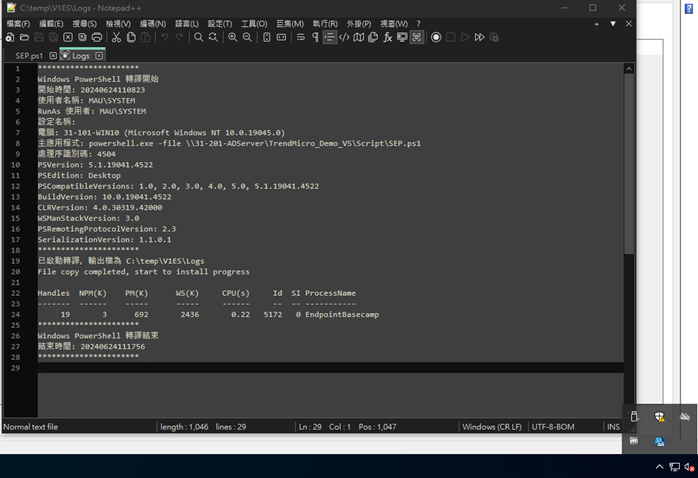
Task: Open the 檔案(F) menu
Action: (18, 23)
